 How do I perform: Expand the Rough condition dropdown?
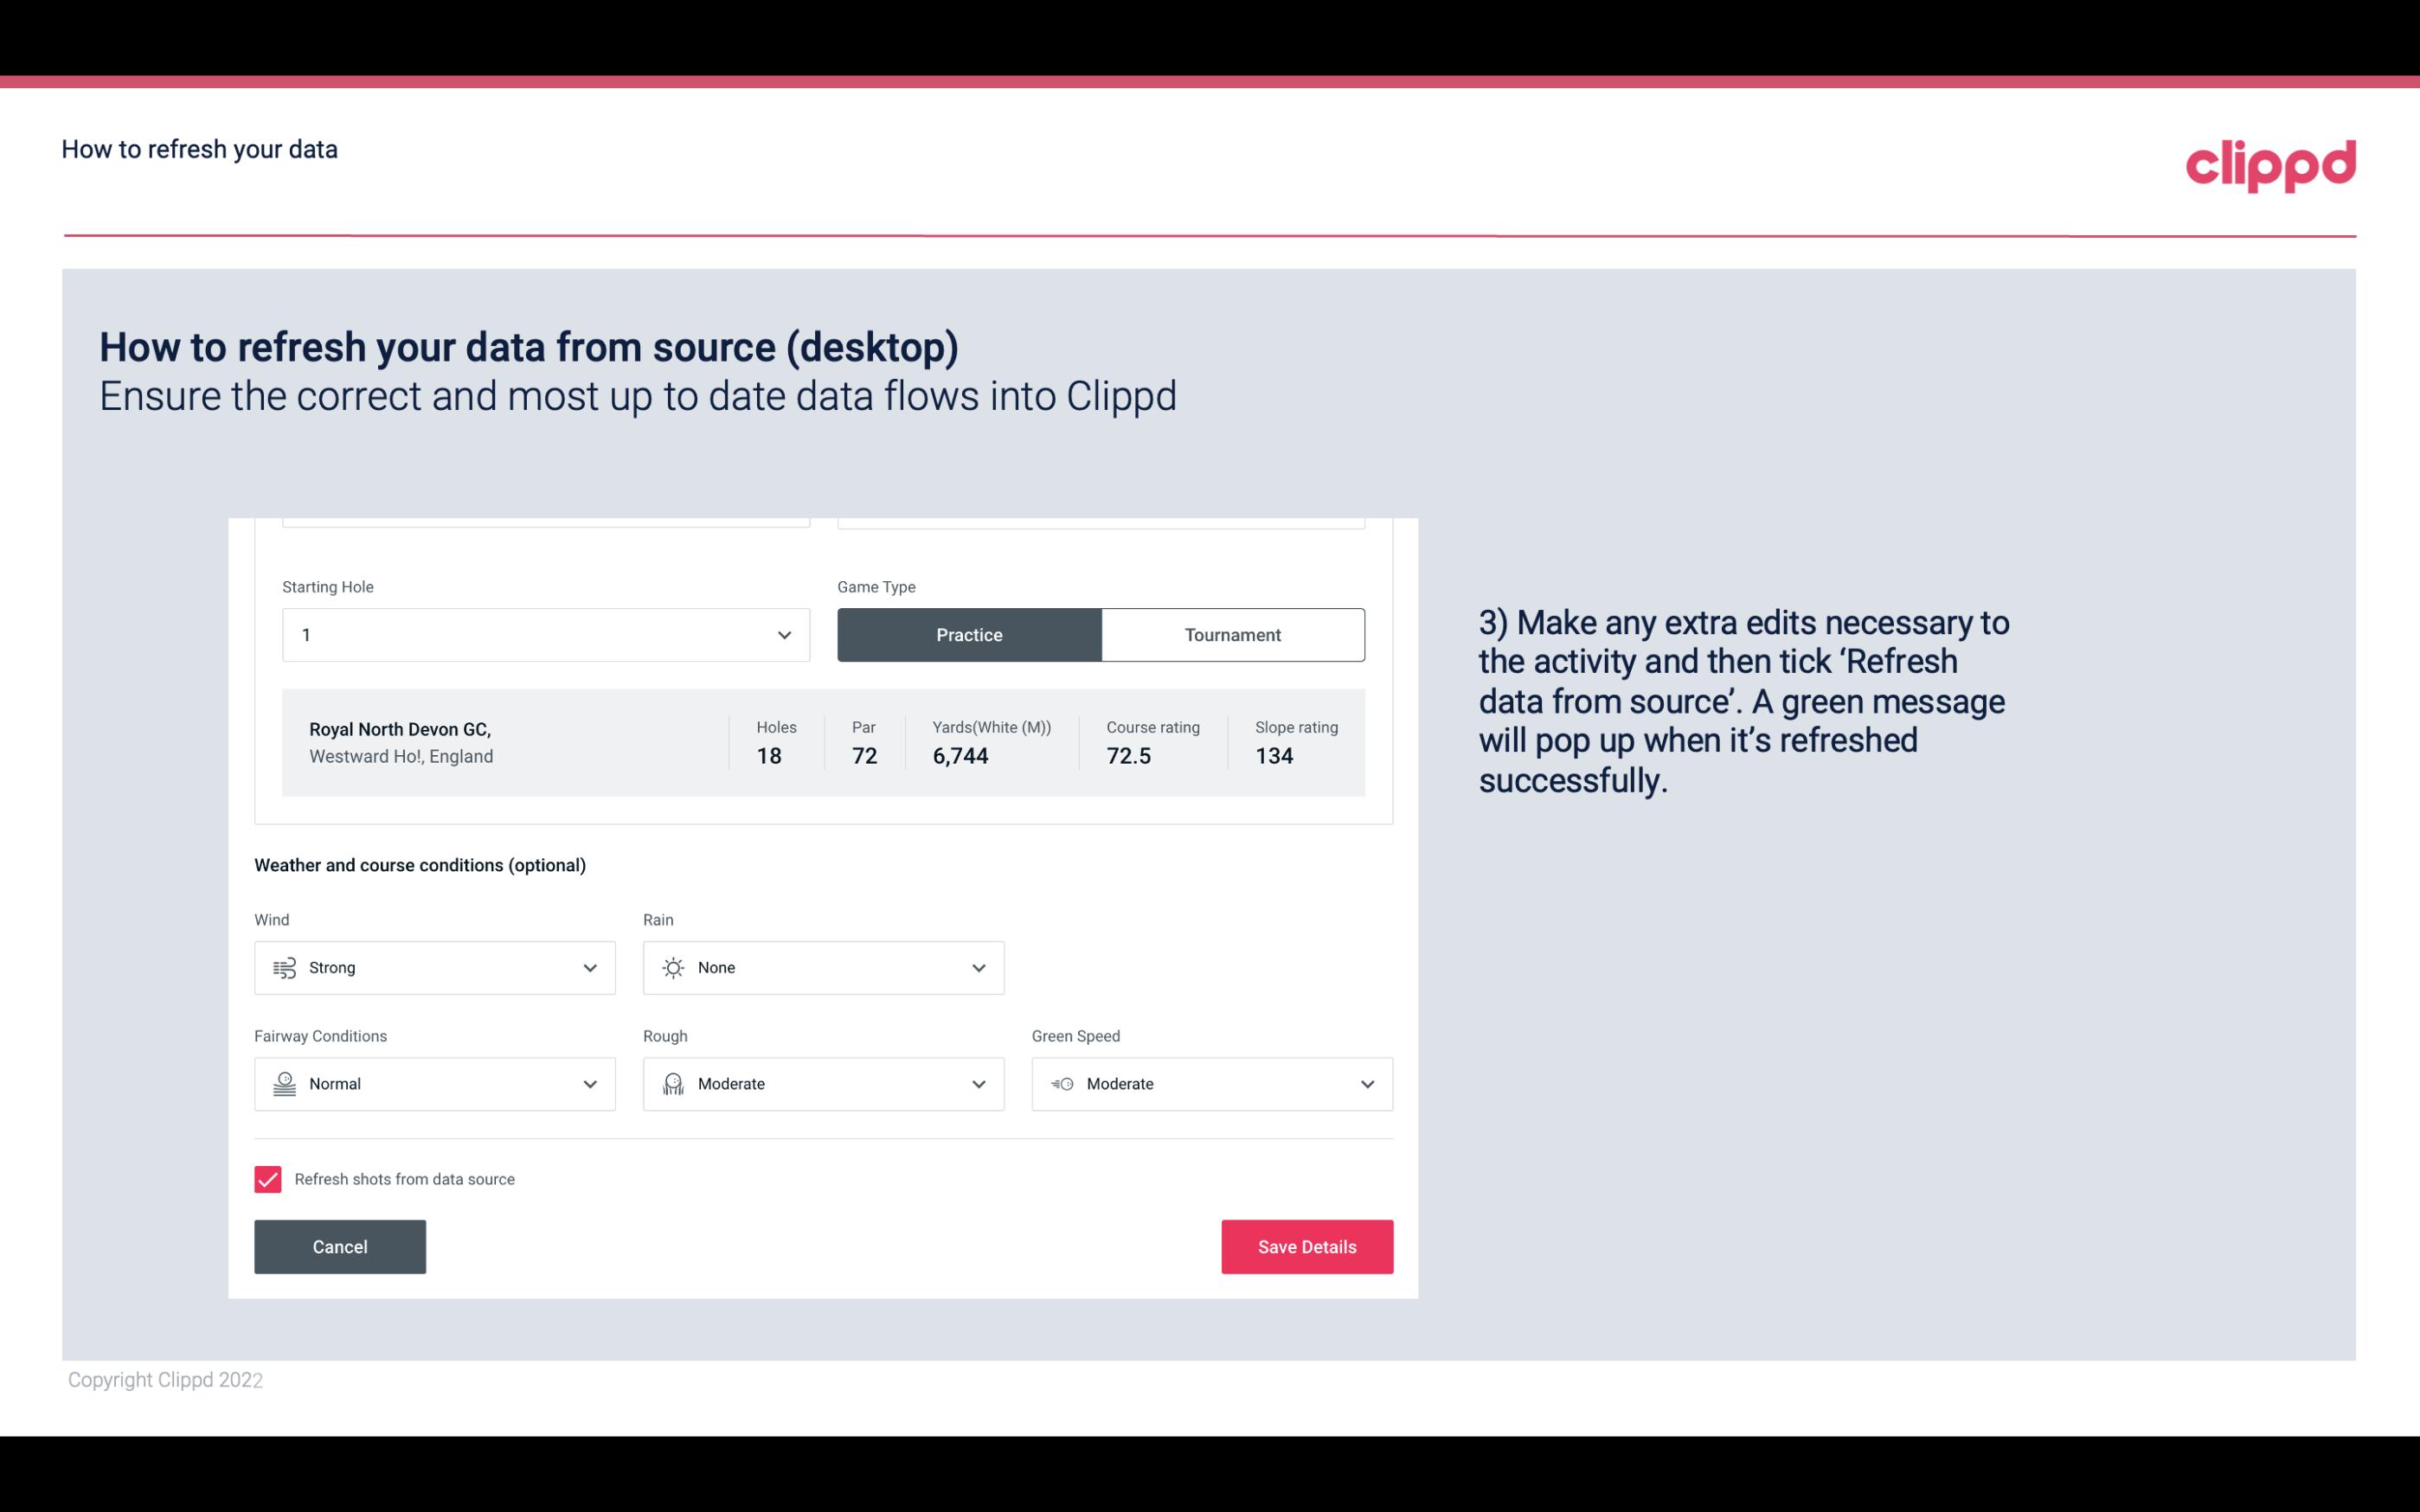click(x=978, y=1084)
